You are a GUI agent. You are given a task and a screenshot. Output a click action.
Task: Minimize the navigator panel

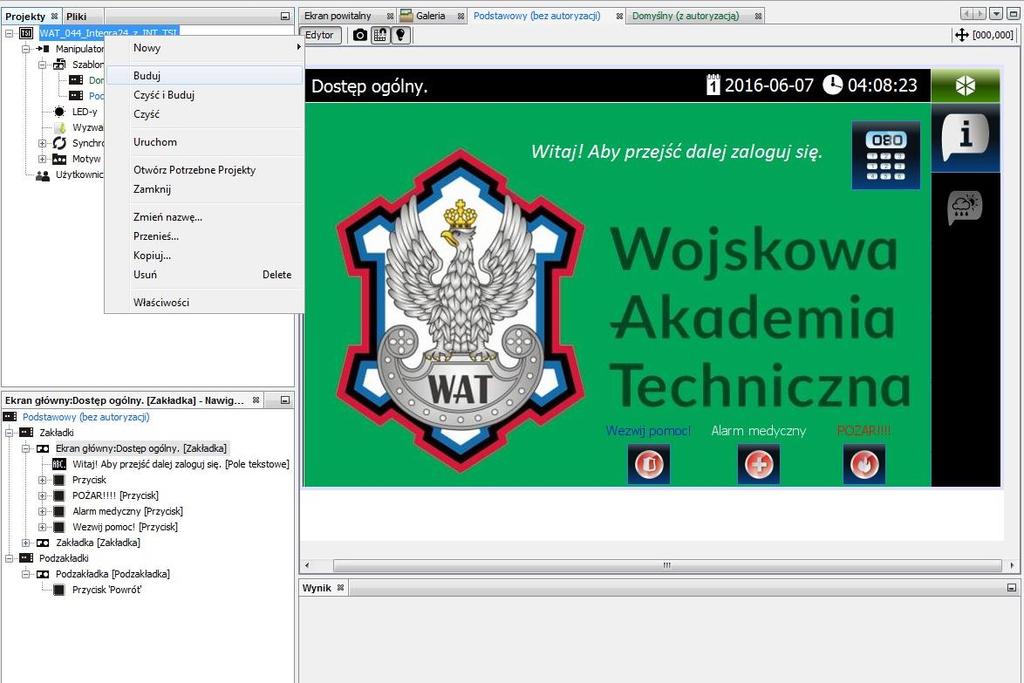coord(285,400)
